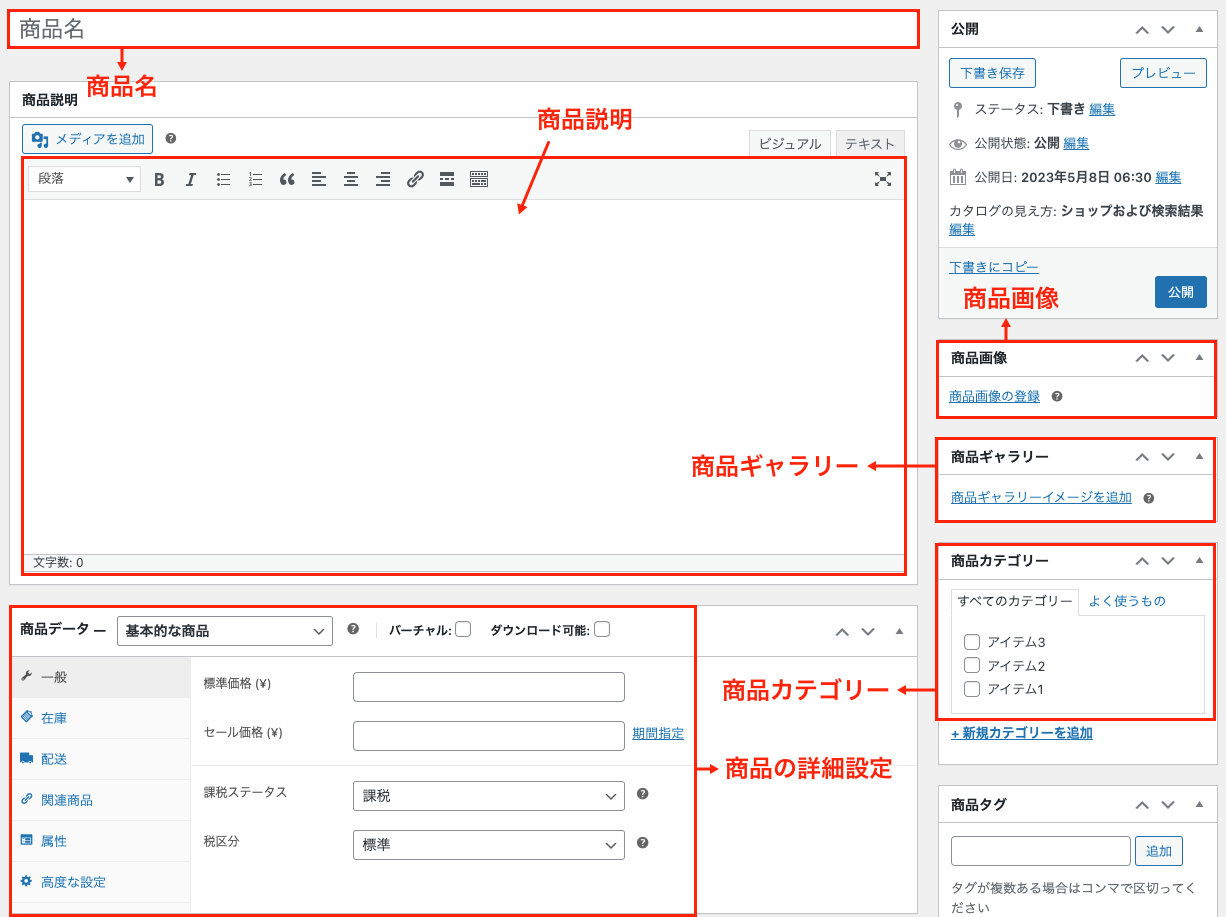Screen dimensions: 1226x917
Task: Apply italic formatting in editor toolbar
Action: (x=191, y=179)
